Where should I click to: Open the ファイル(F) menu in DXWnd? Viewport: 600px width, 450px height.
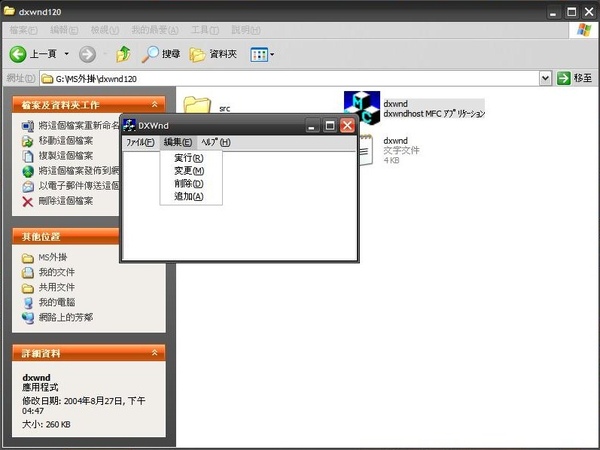140,142
